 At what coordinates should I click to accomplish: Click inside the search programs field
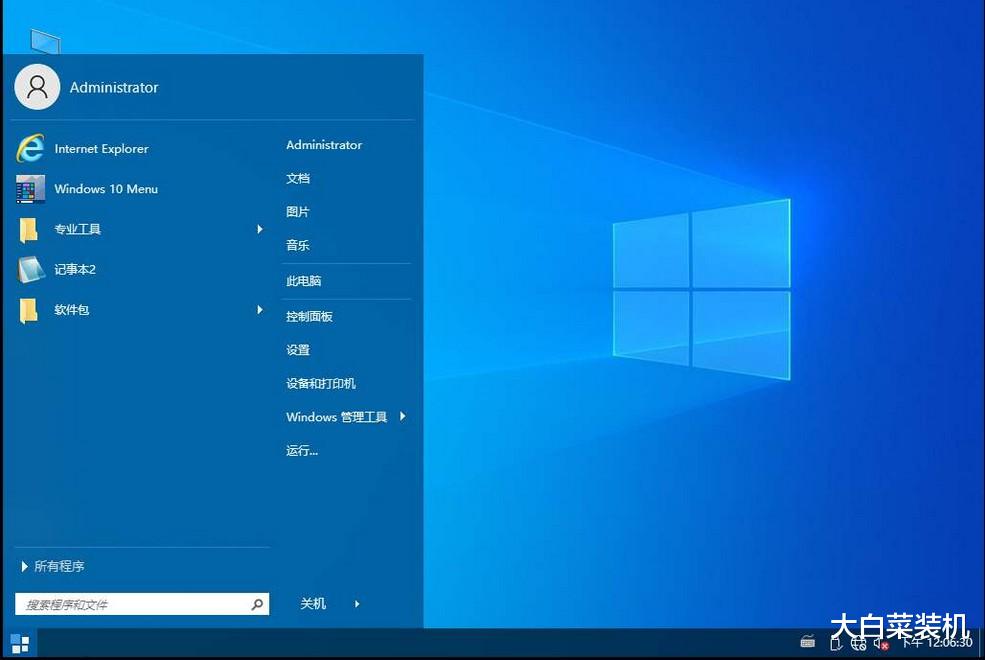(x=130, y=604)
